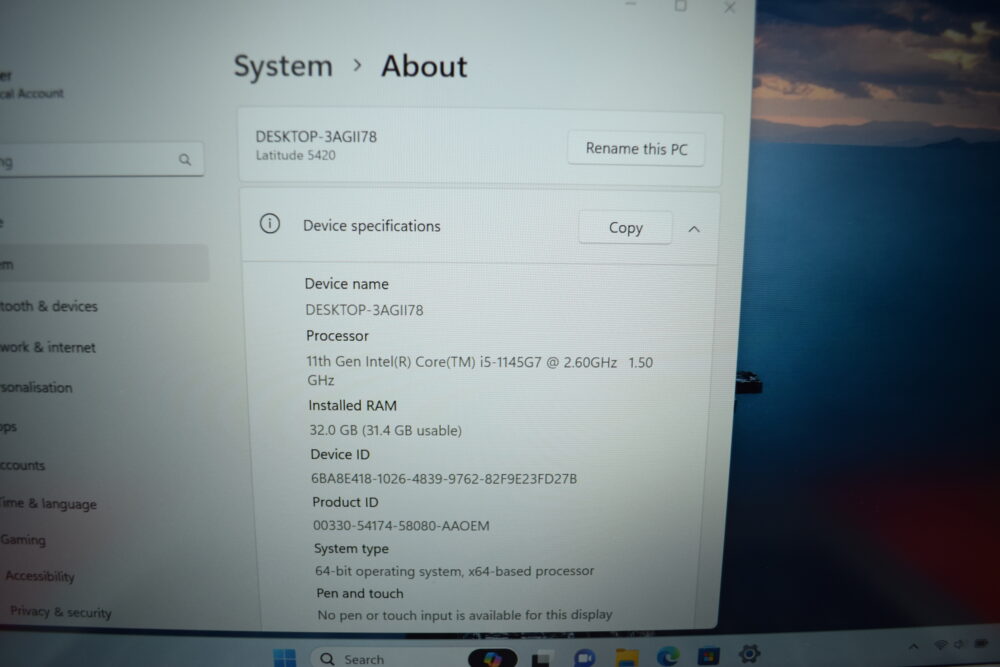Show hidden system tray icons
Image resolution: width=1000 pixels, height=667 pixels.
[x=913, y=647]
